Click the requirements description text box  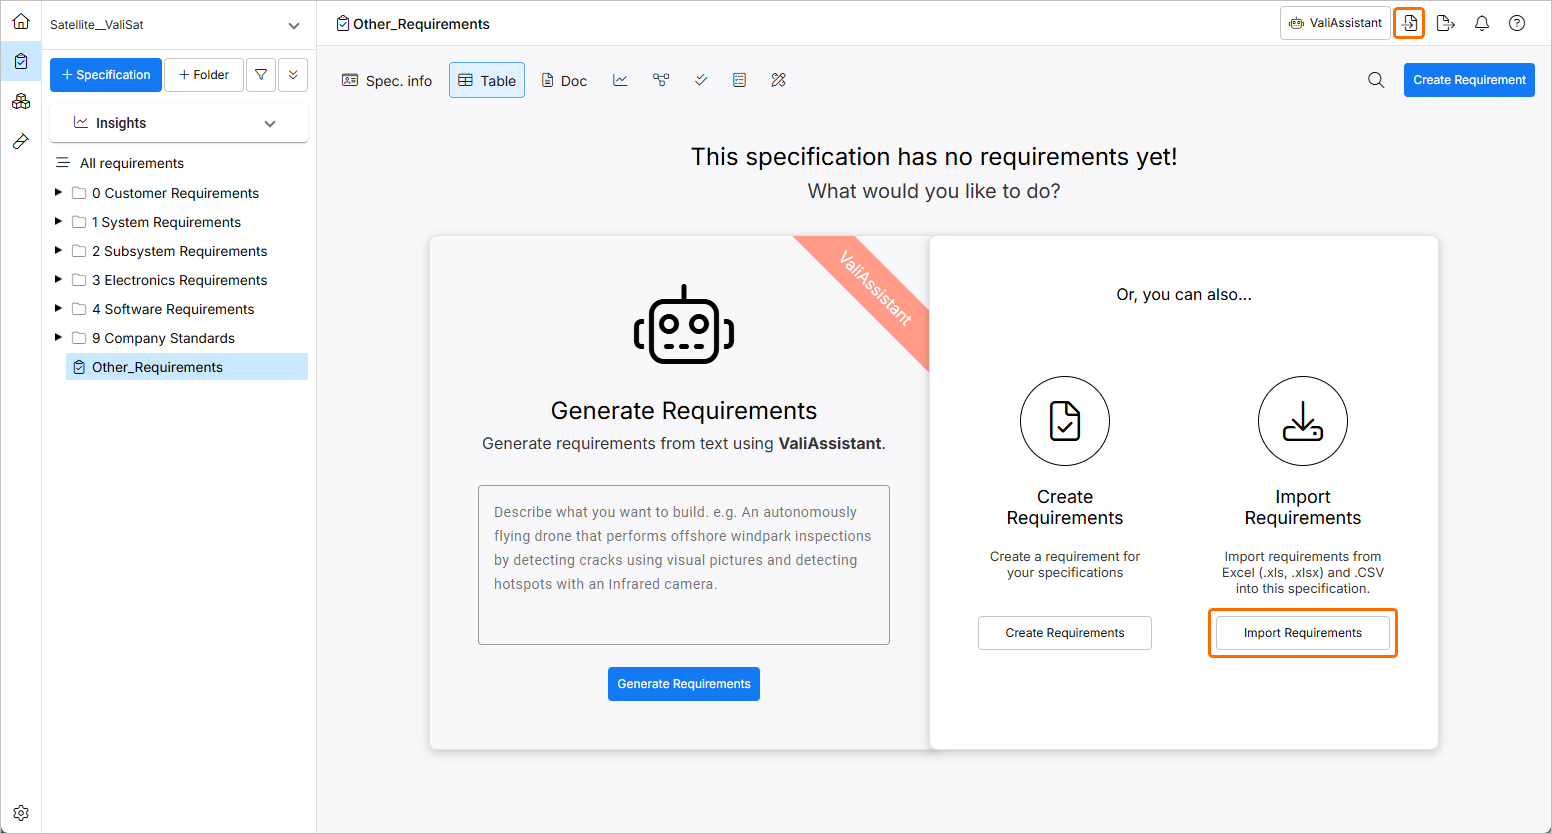(684, 565)
